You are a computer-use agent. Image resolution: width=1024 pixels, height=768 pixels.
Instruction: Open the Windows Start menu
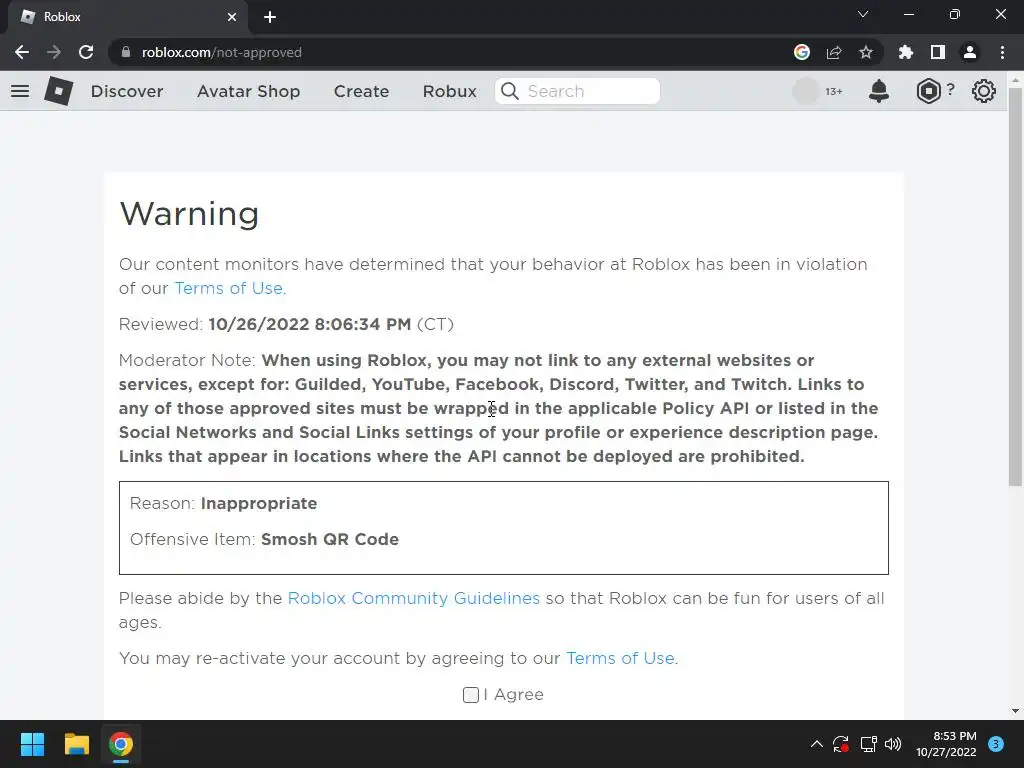pos(32,744)
